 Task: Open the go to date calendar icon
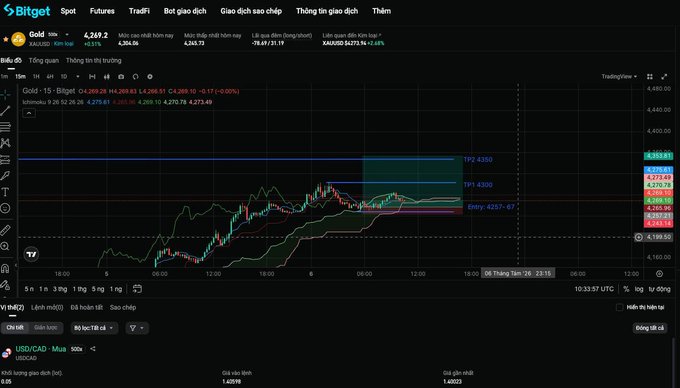click(x=137, y=289)
